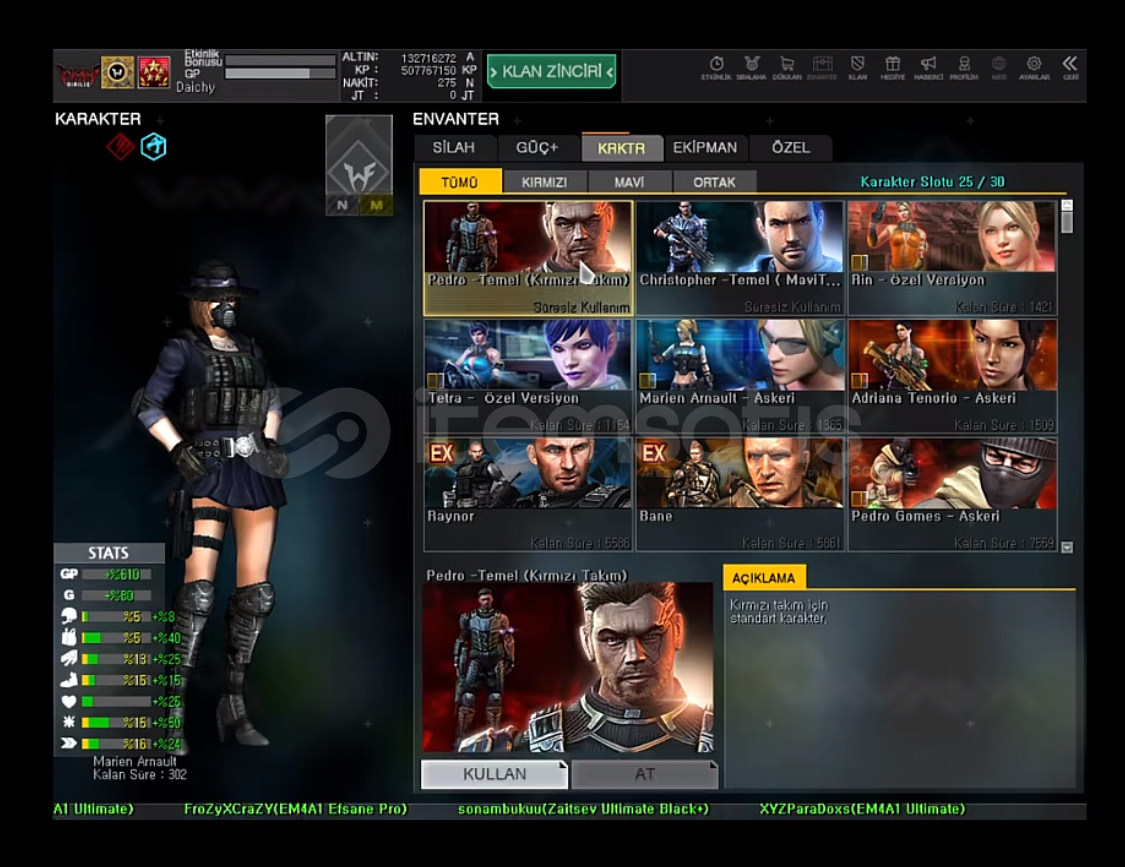The image size is (1125, 867).
Task: Click the EX badge on Bane card
Action: pos(654,454)
